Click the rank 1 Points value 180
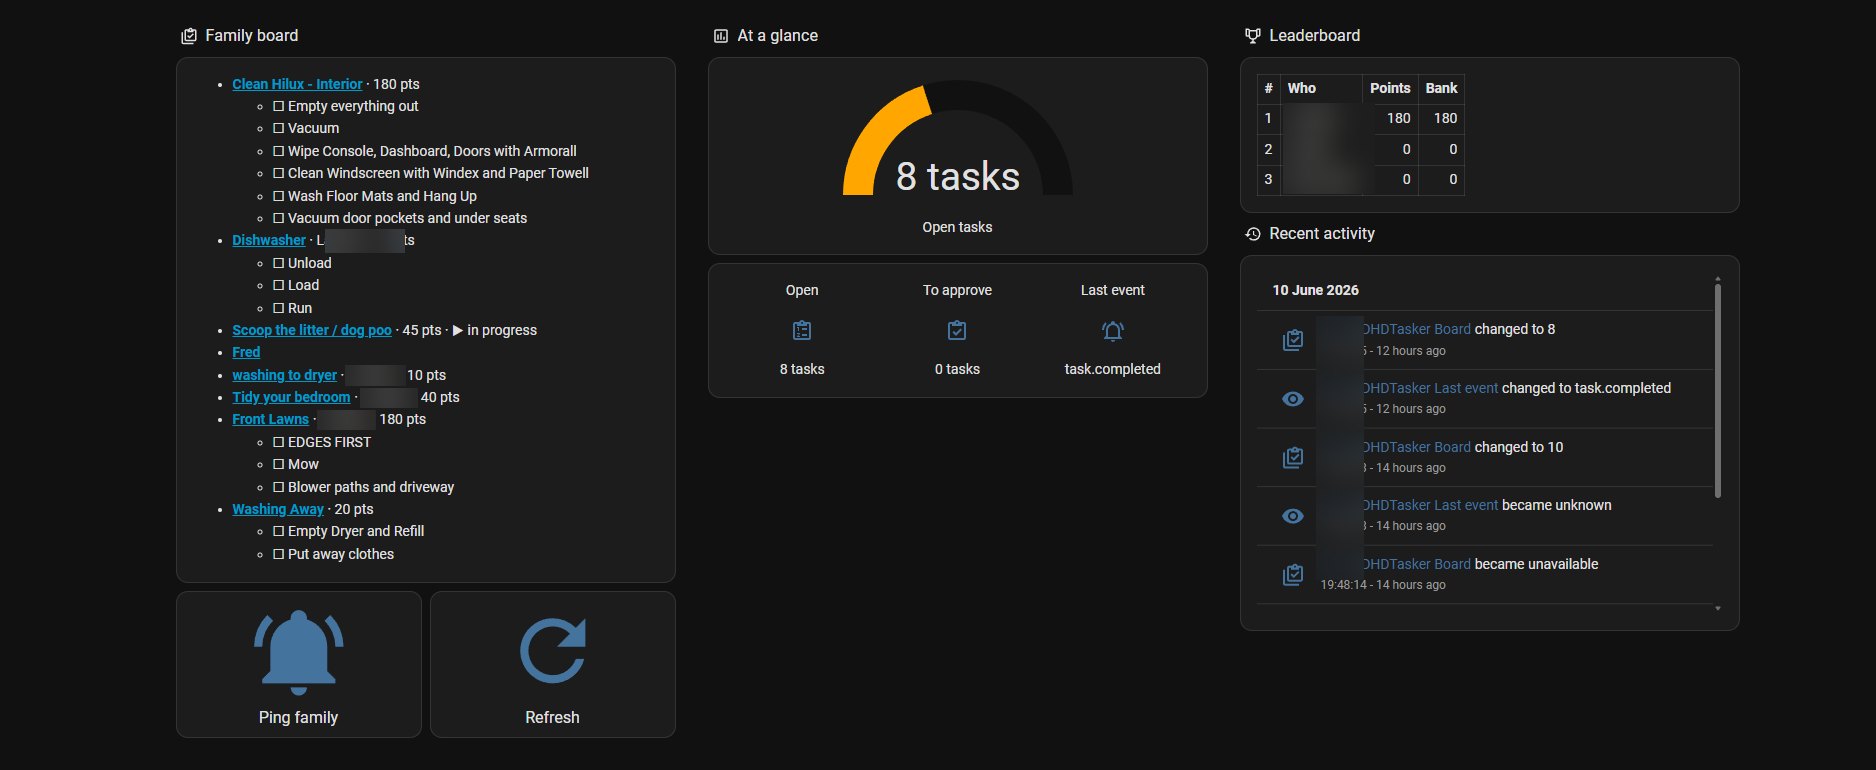 click(1398, 118)
